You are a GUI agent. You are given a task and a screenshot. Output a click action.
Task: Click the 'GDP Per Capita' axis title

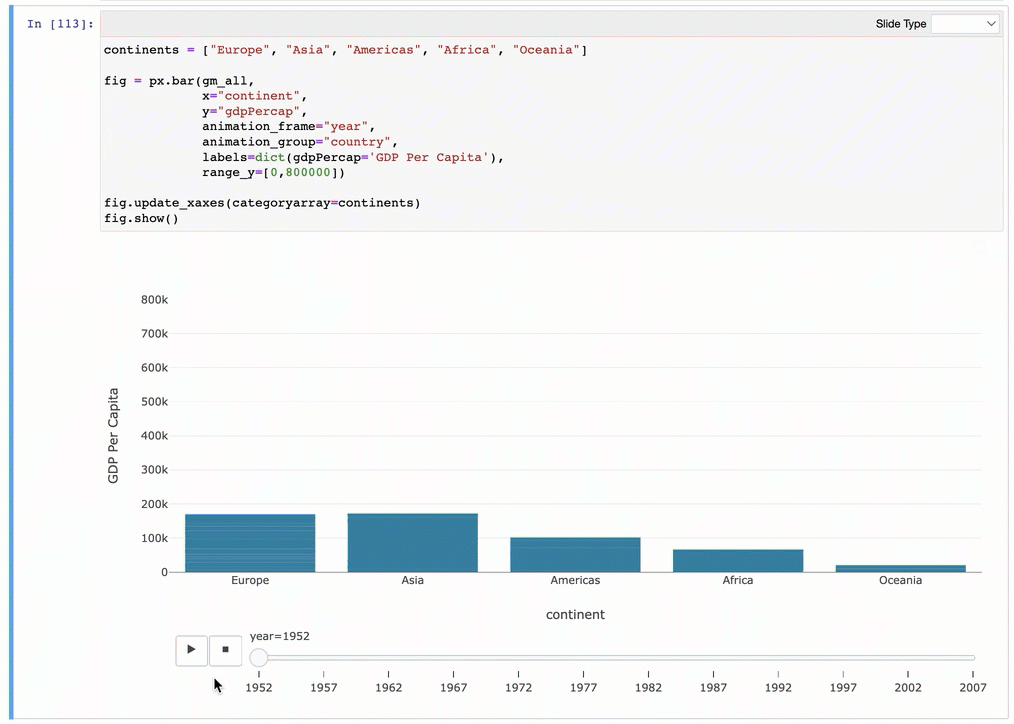click(113, 436)
